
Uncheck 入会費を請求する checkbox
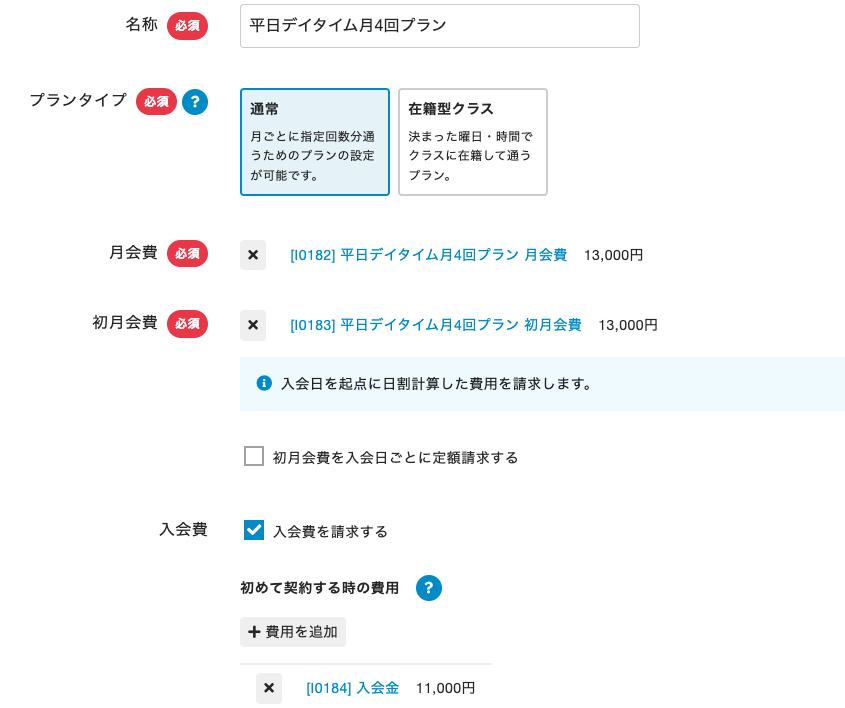coord(254,530)
